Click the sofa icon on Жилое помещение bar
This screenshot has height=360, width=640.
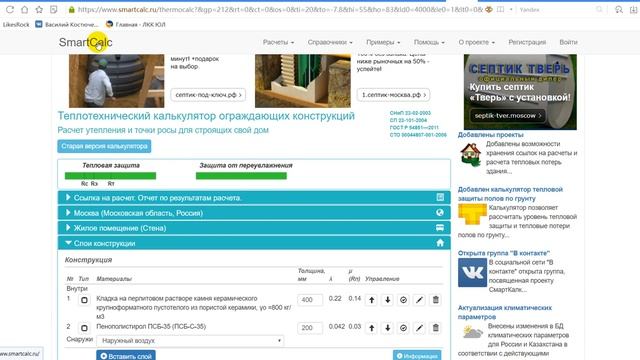click(440, 228)
